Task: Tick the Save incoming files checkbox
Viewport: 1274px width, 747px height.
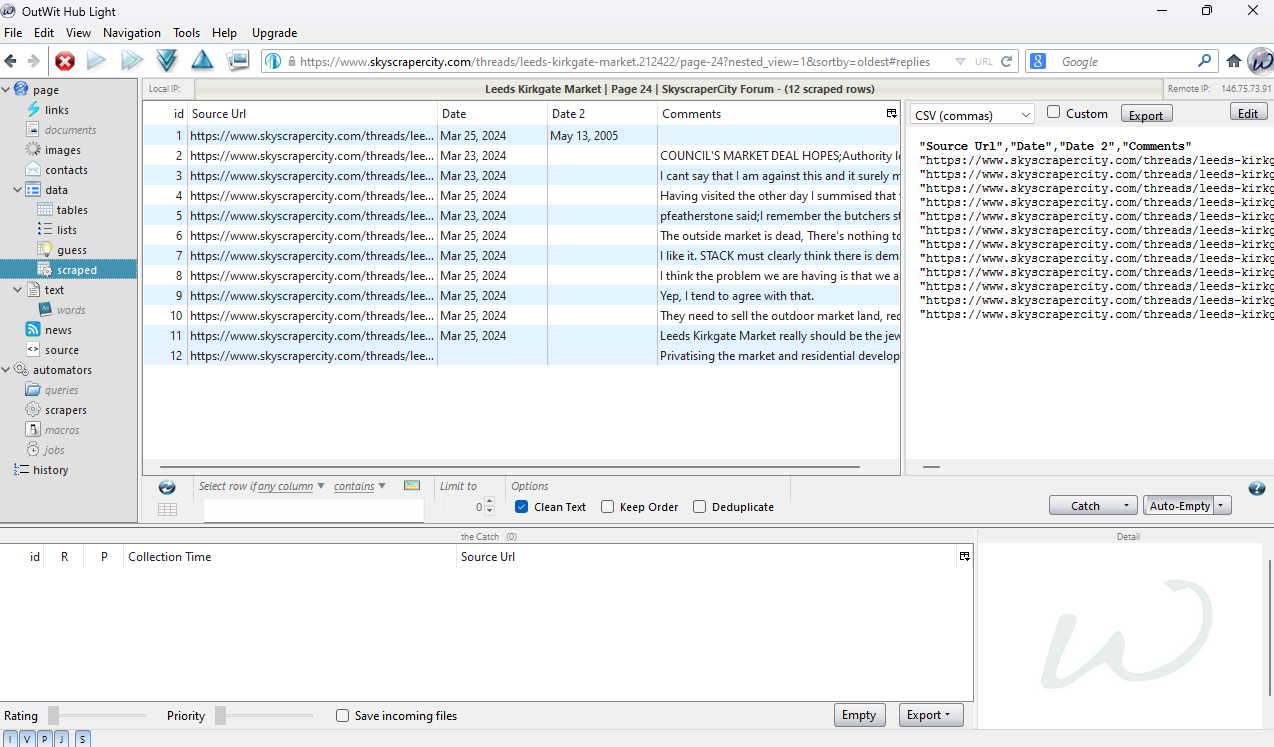Action: pos(343,716)
